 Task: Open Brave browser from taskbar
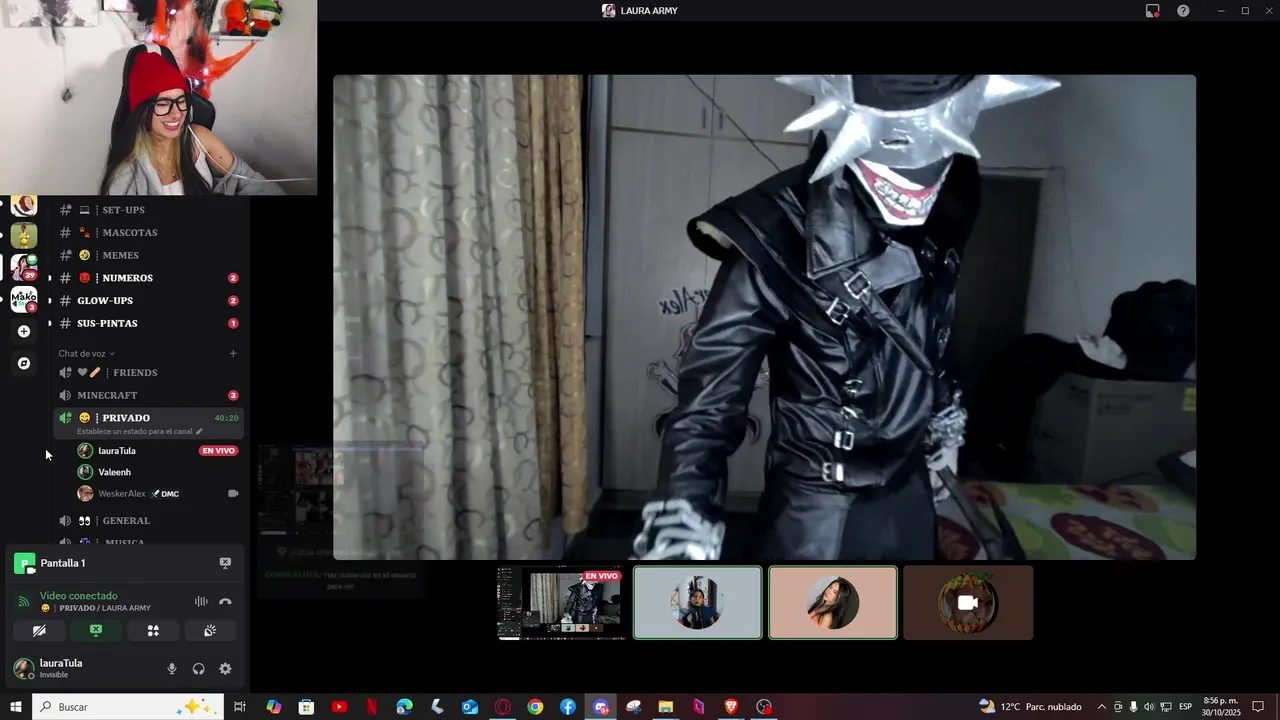(x=731, y=707)
